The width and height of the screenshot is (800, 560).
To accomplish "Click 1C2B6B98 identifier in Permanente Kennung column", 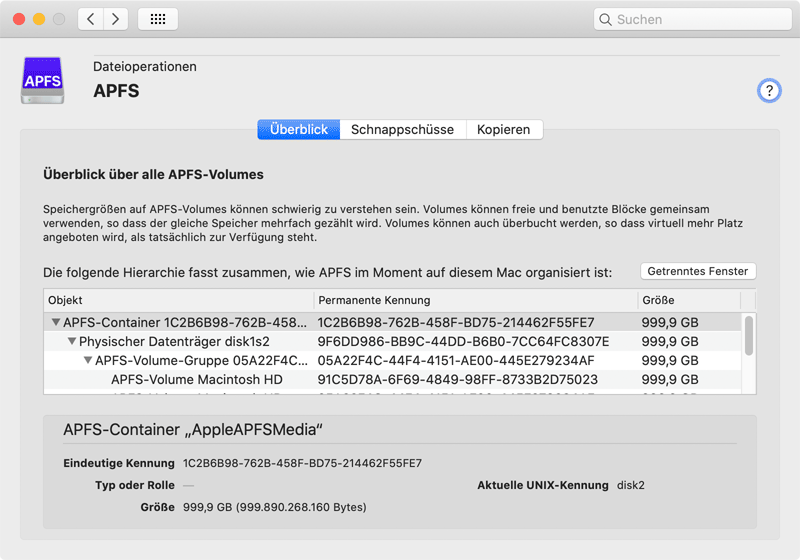I will 456,322.
